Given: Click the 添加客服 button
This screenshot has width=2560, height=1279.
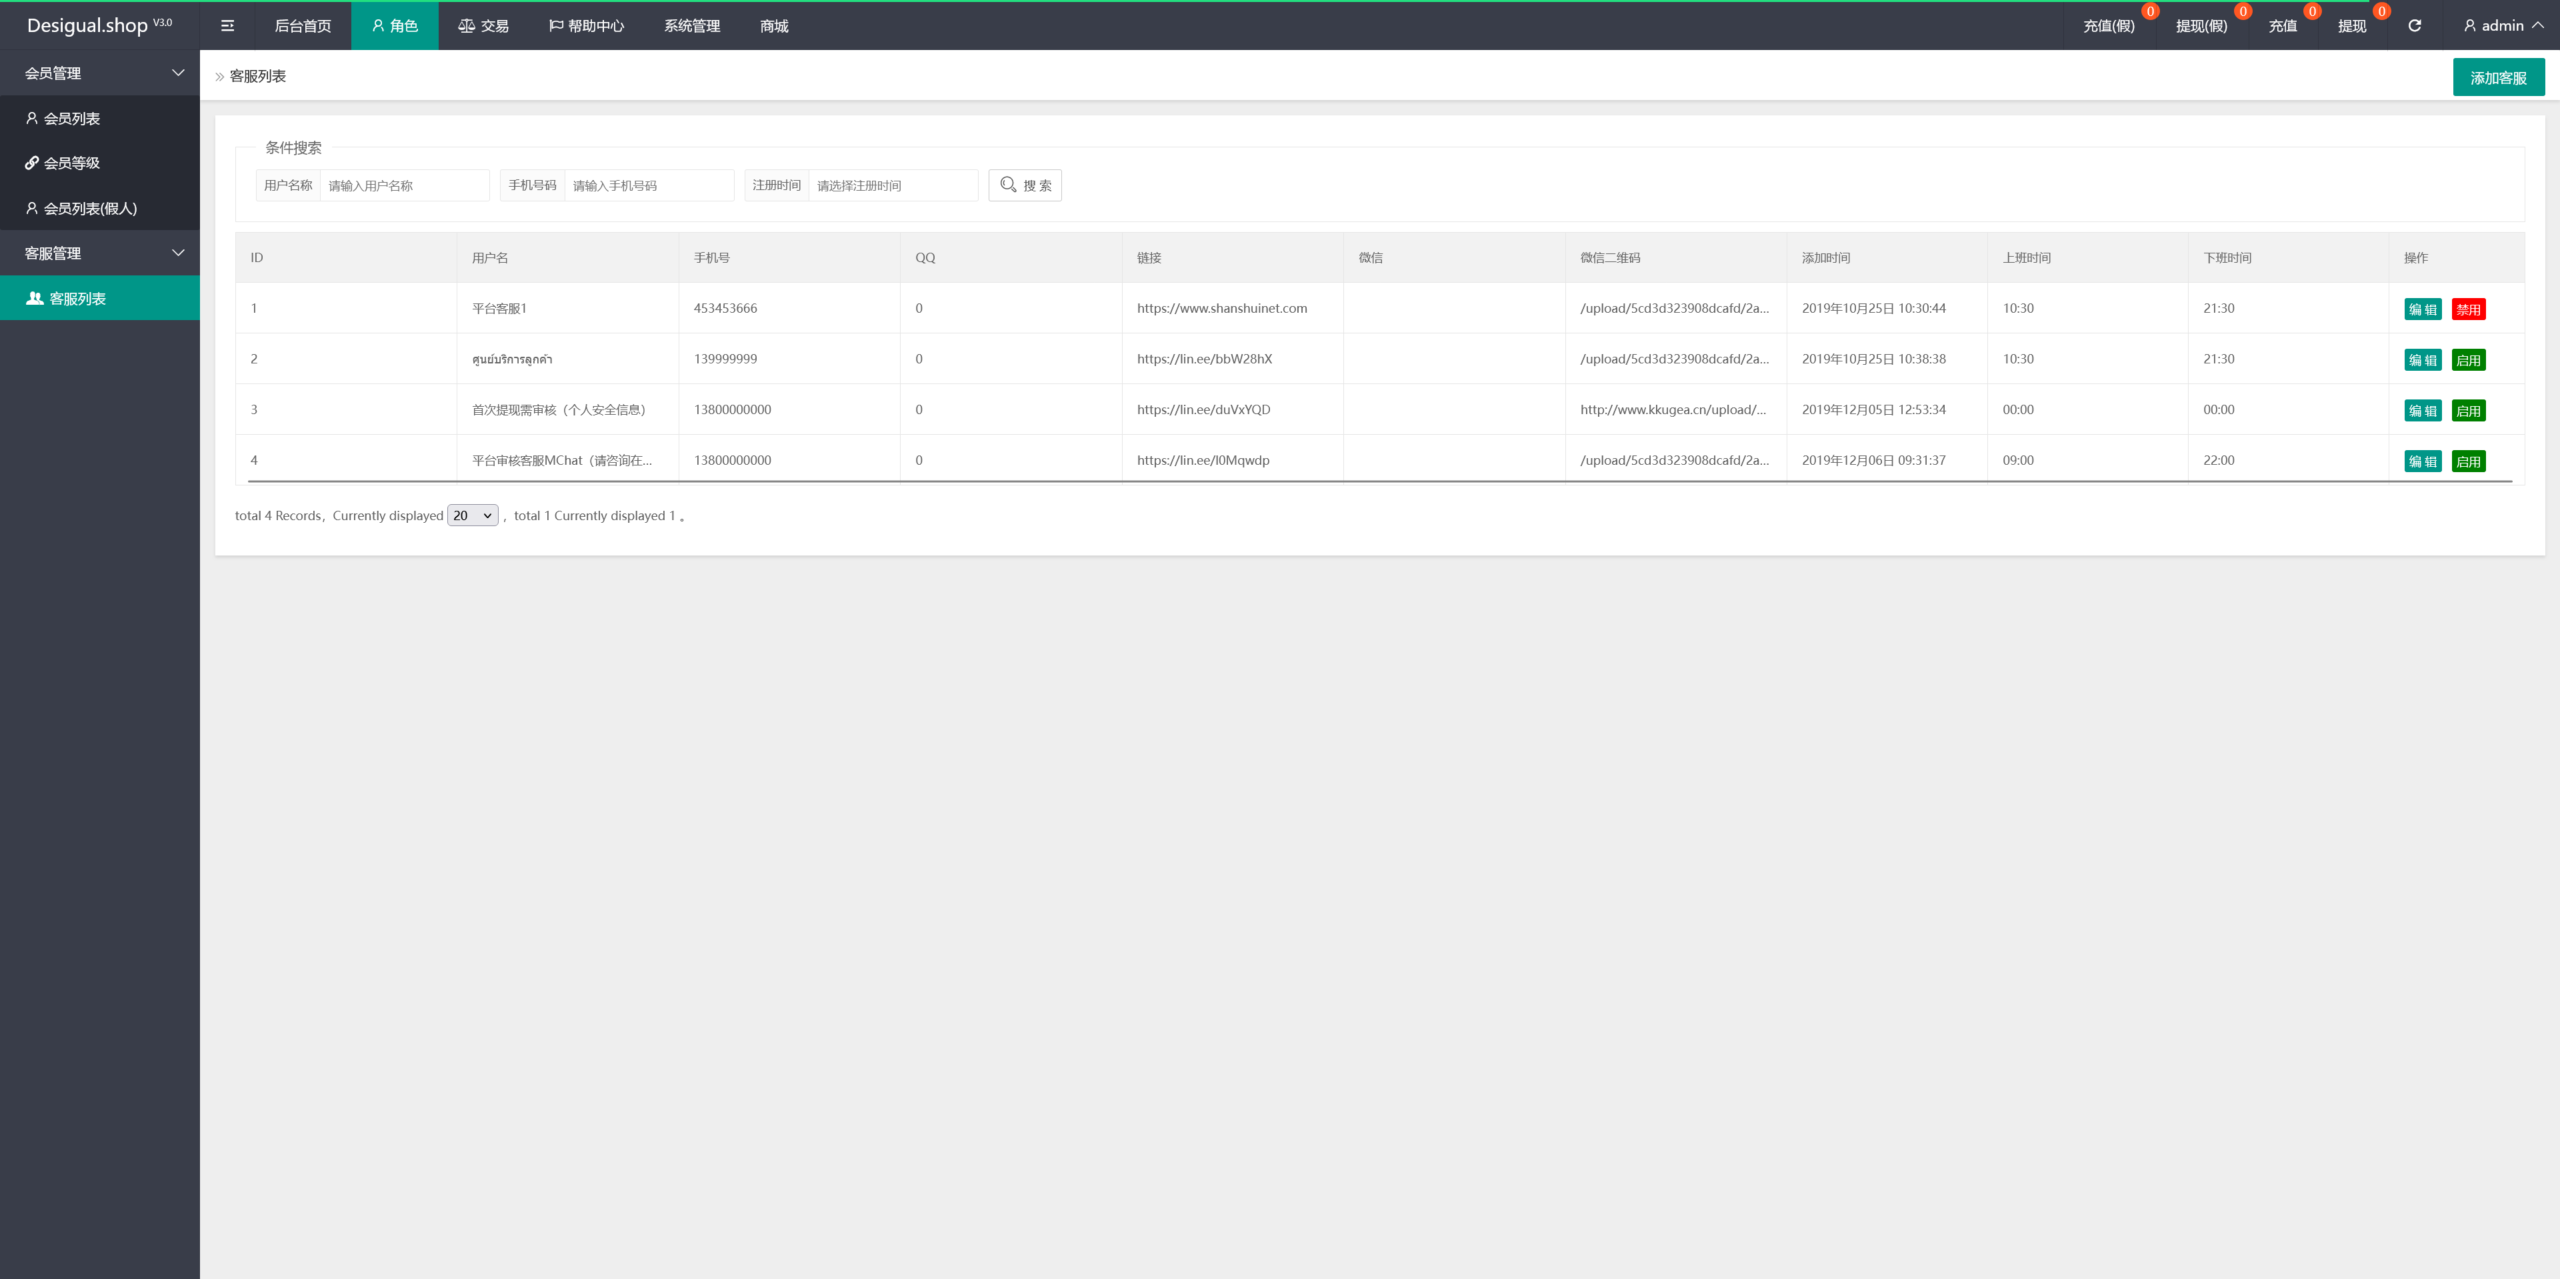Looking at the screenshot, I should [x=2498, y=78].
